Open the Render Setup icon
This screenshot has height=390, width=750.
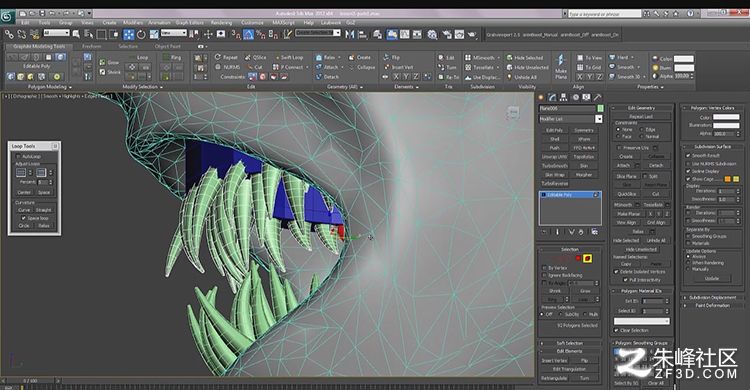coord(446,34)
